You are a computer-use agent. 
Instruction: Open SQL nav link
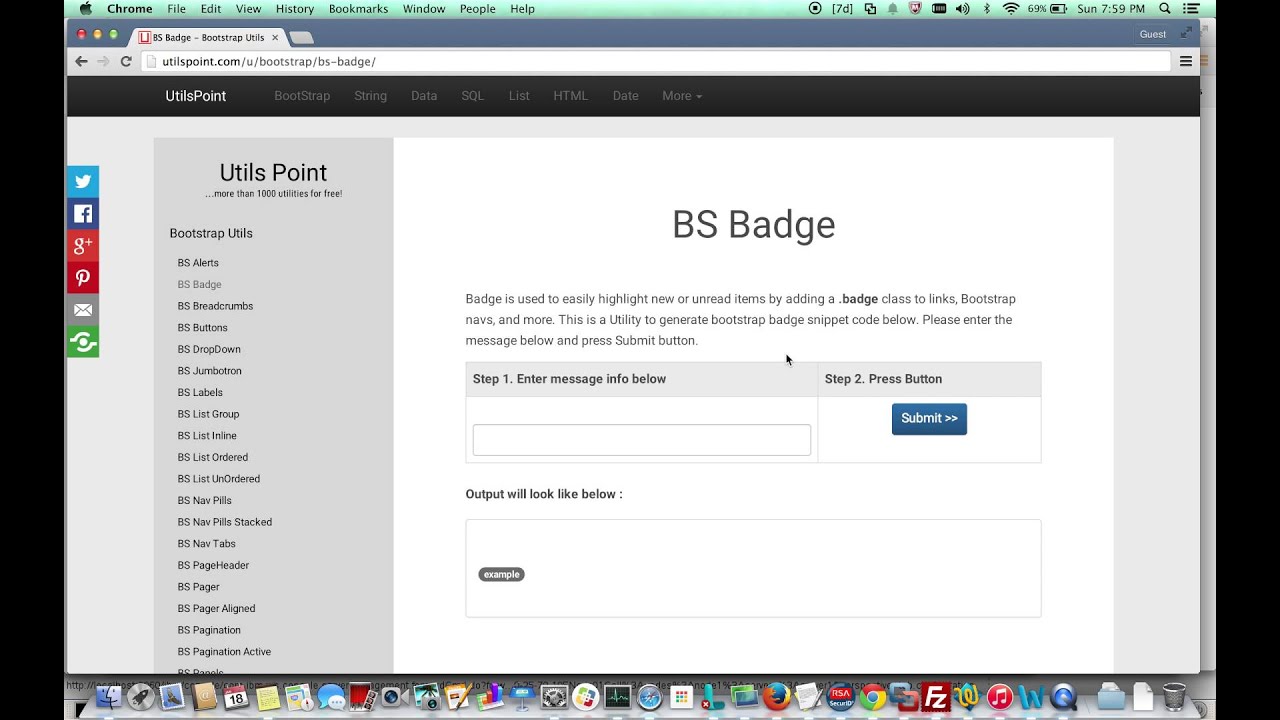[473, 96]
